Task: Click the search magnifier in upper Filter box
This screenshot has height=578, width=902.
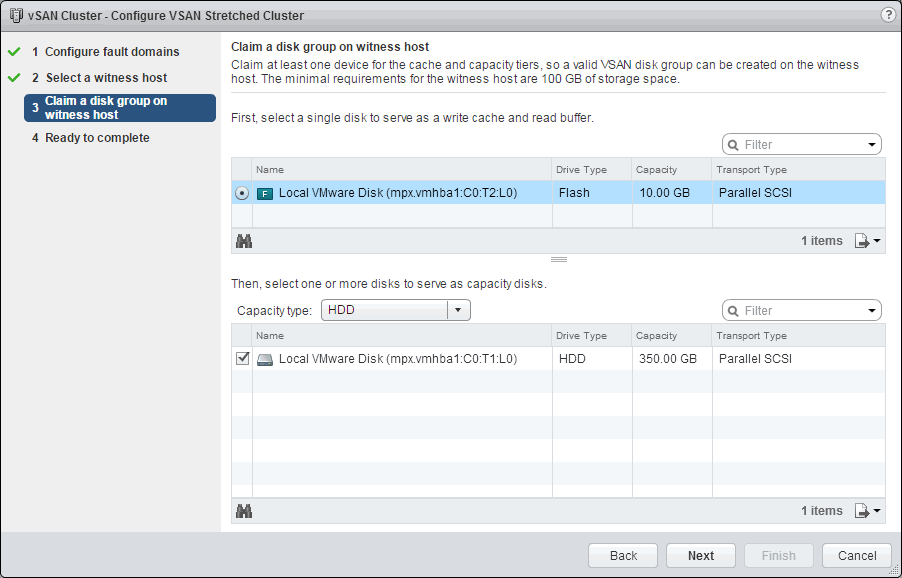Action: point(733,145)
